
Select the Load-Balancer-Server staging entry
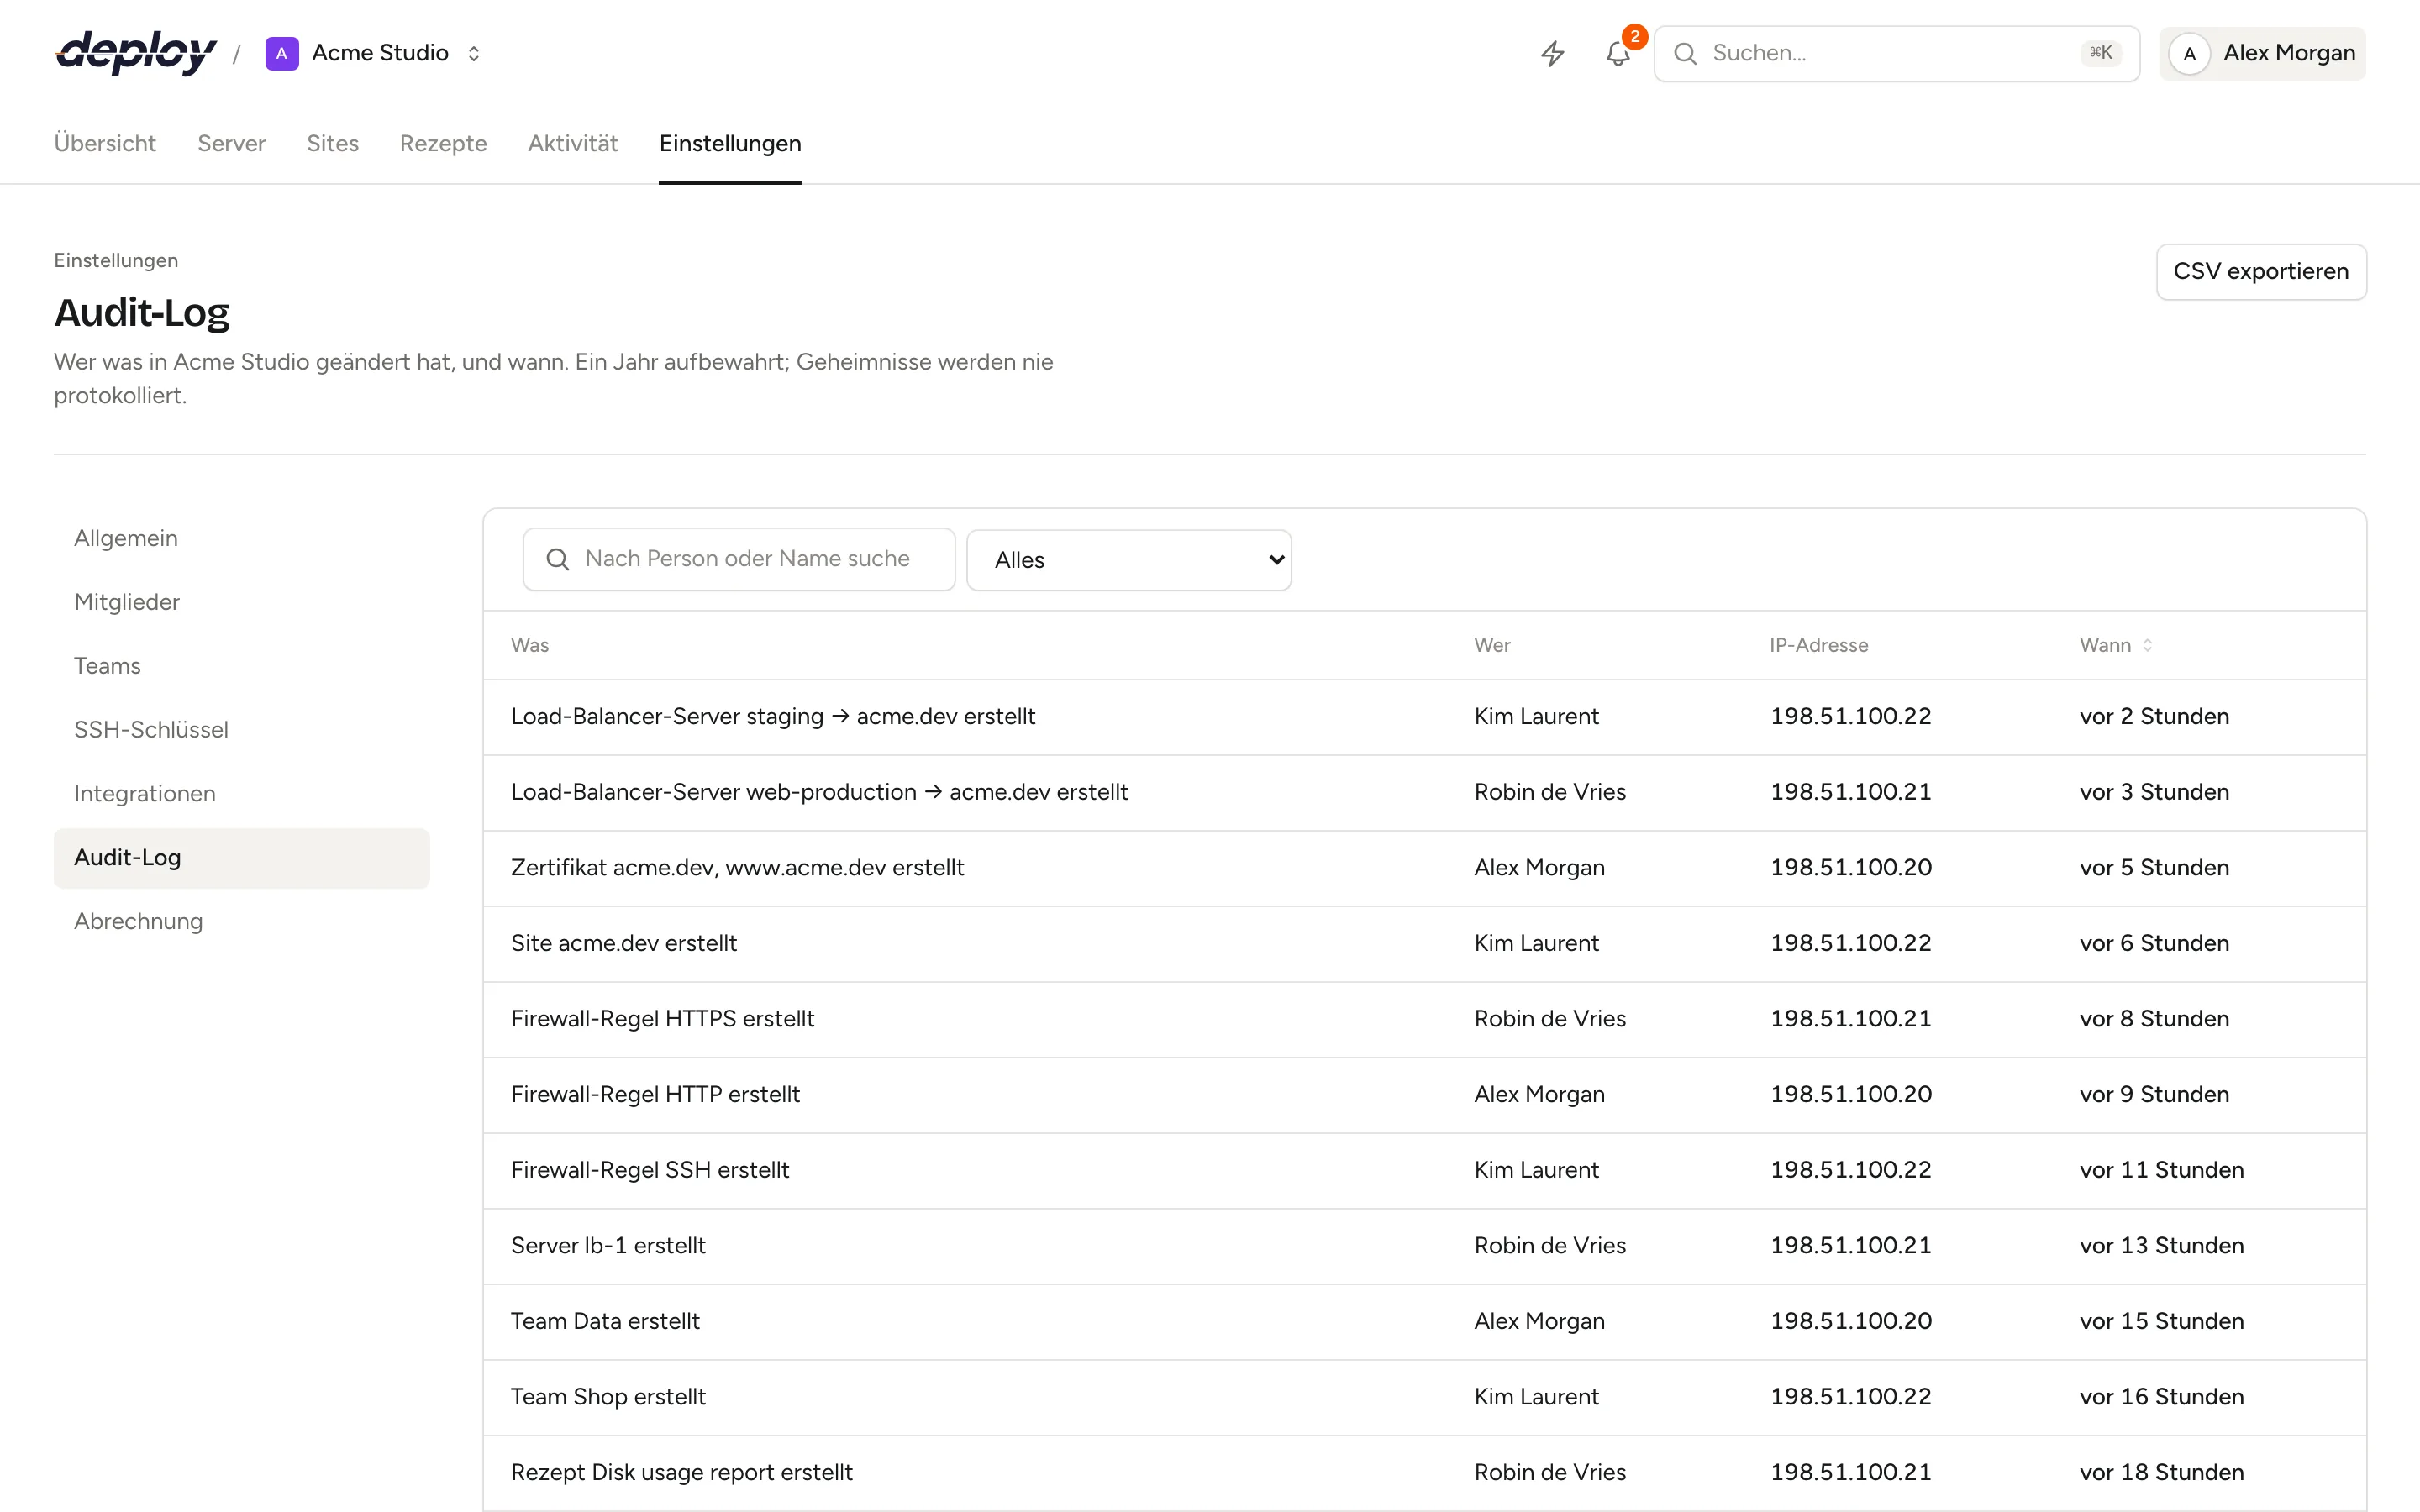[x=1424, y=717]
